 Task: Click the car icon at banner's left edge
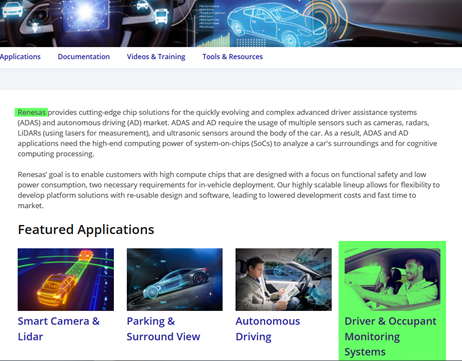coord(12,9)
